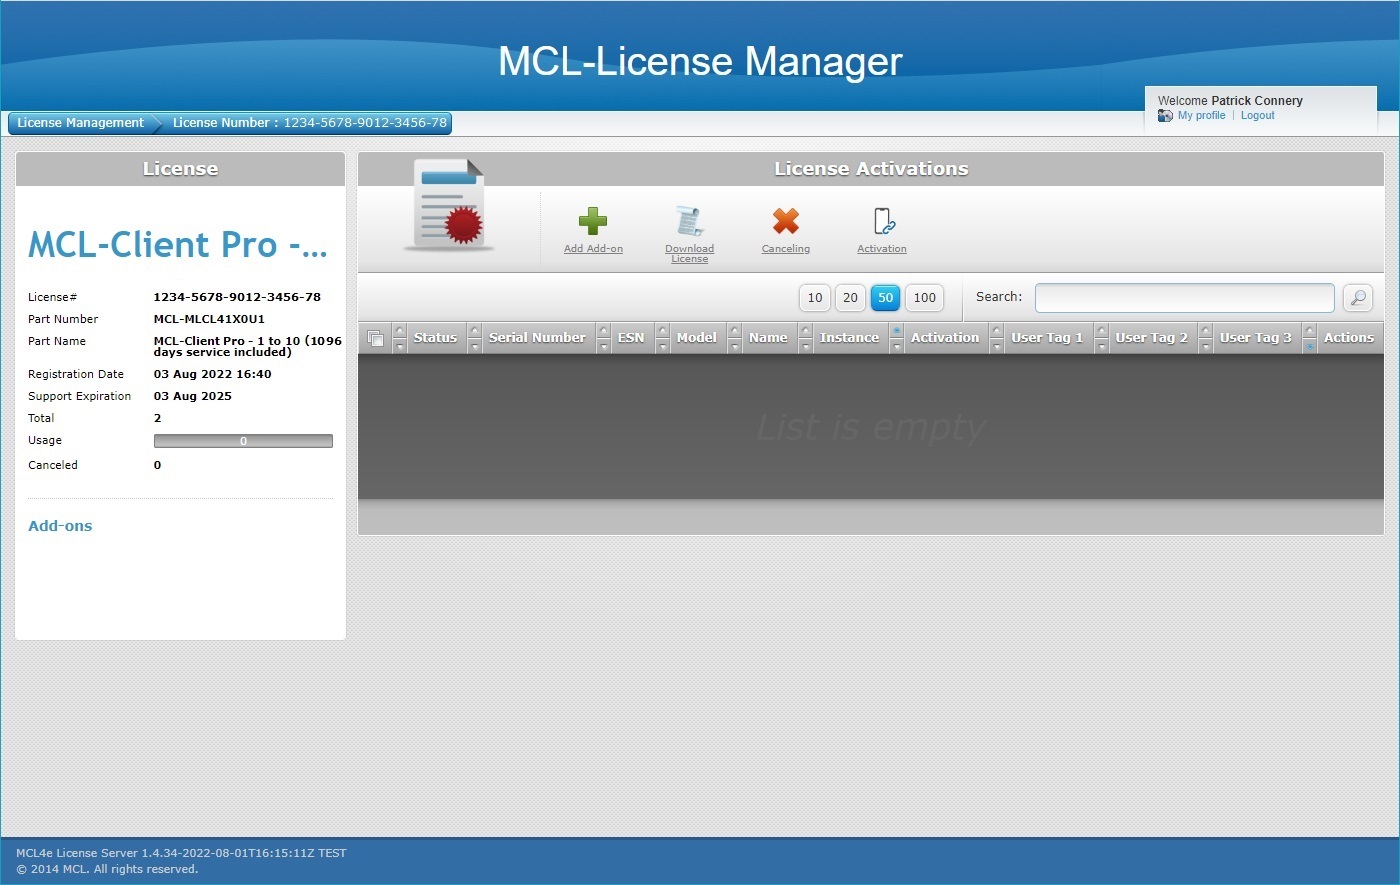
Task: Click sort arrows for Activation column
Action: [897, 338]
